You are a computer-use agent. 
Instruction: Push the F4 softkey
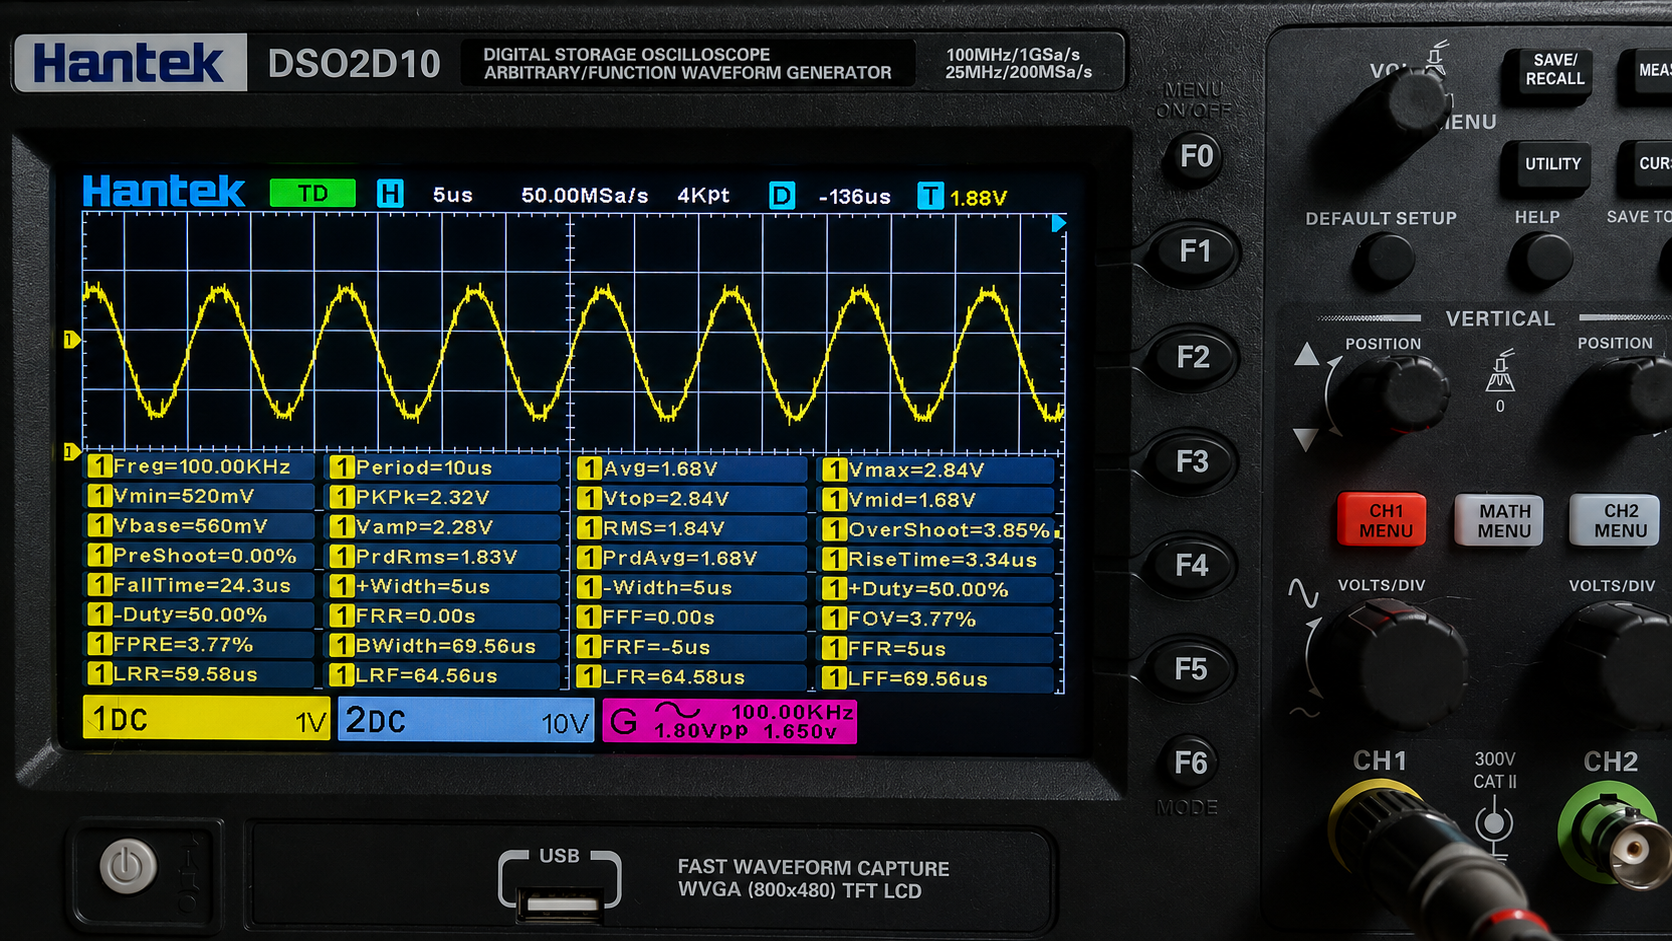click(1191, 566)
